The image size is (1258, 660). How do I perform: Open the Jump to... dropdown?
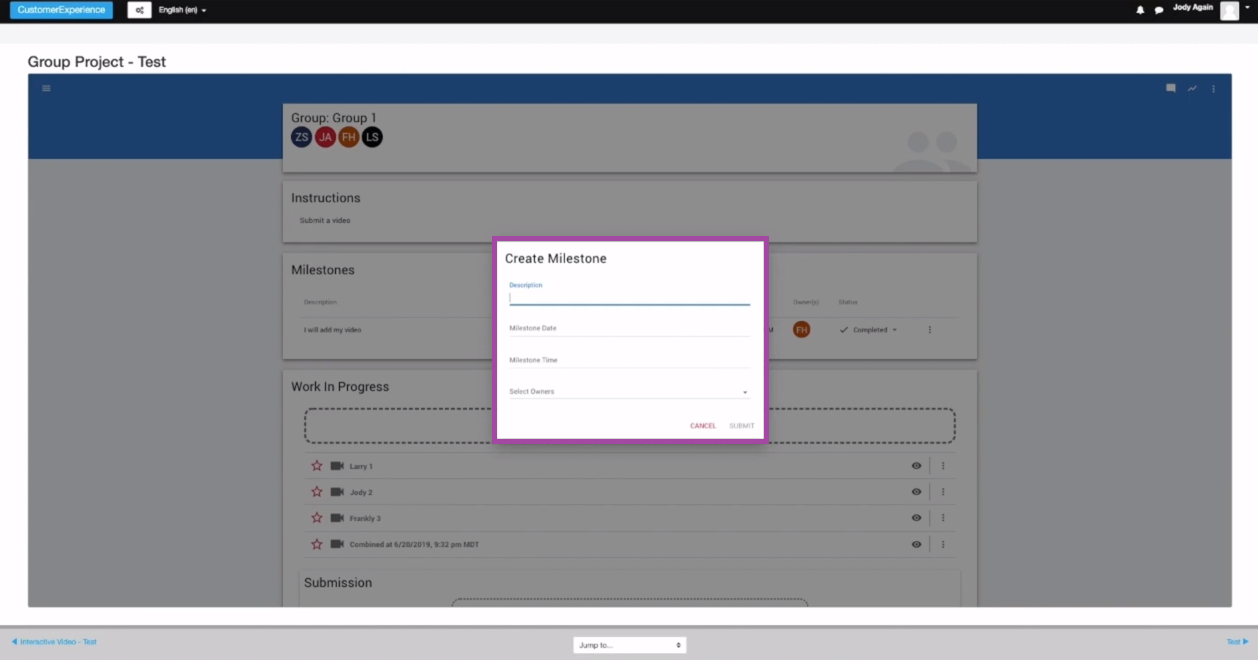coord(629,645)
